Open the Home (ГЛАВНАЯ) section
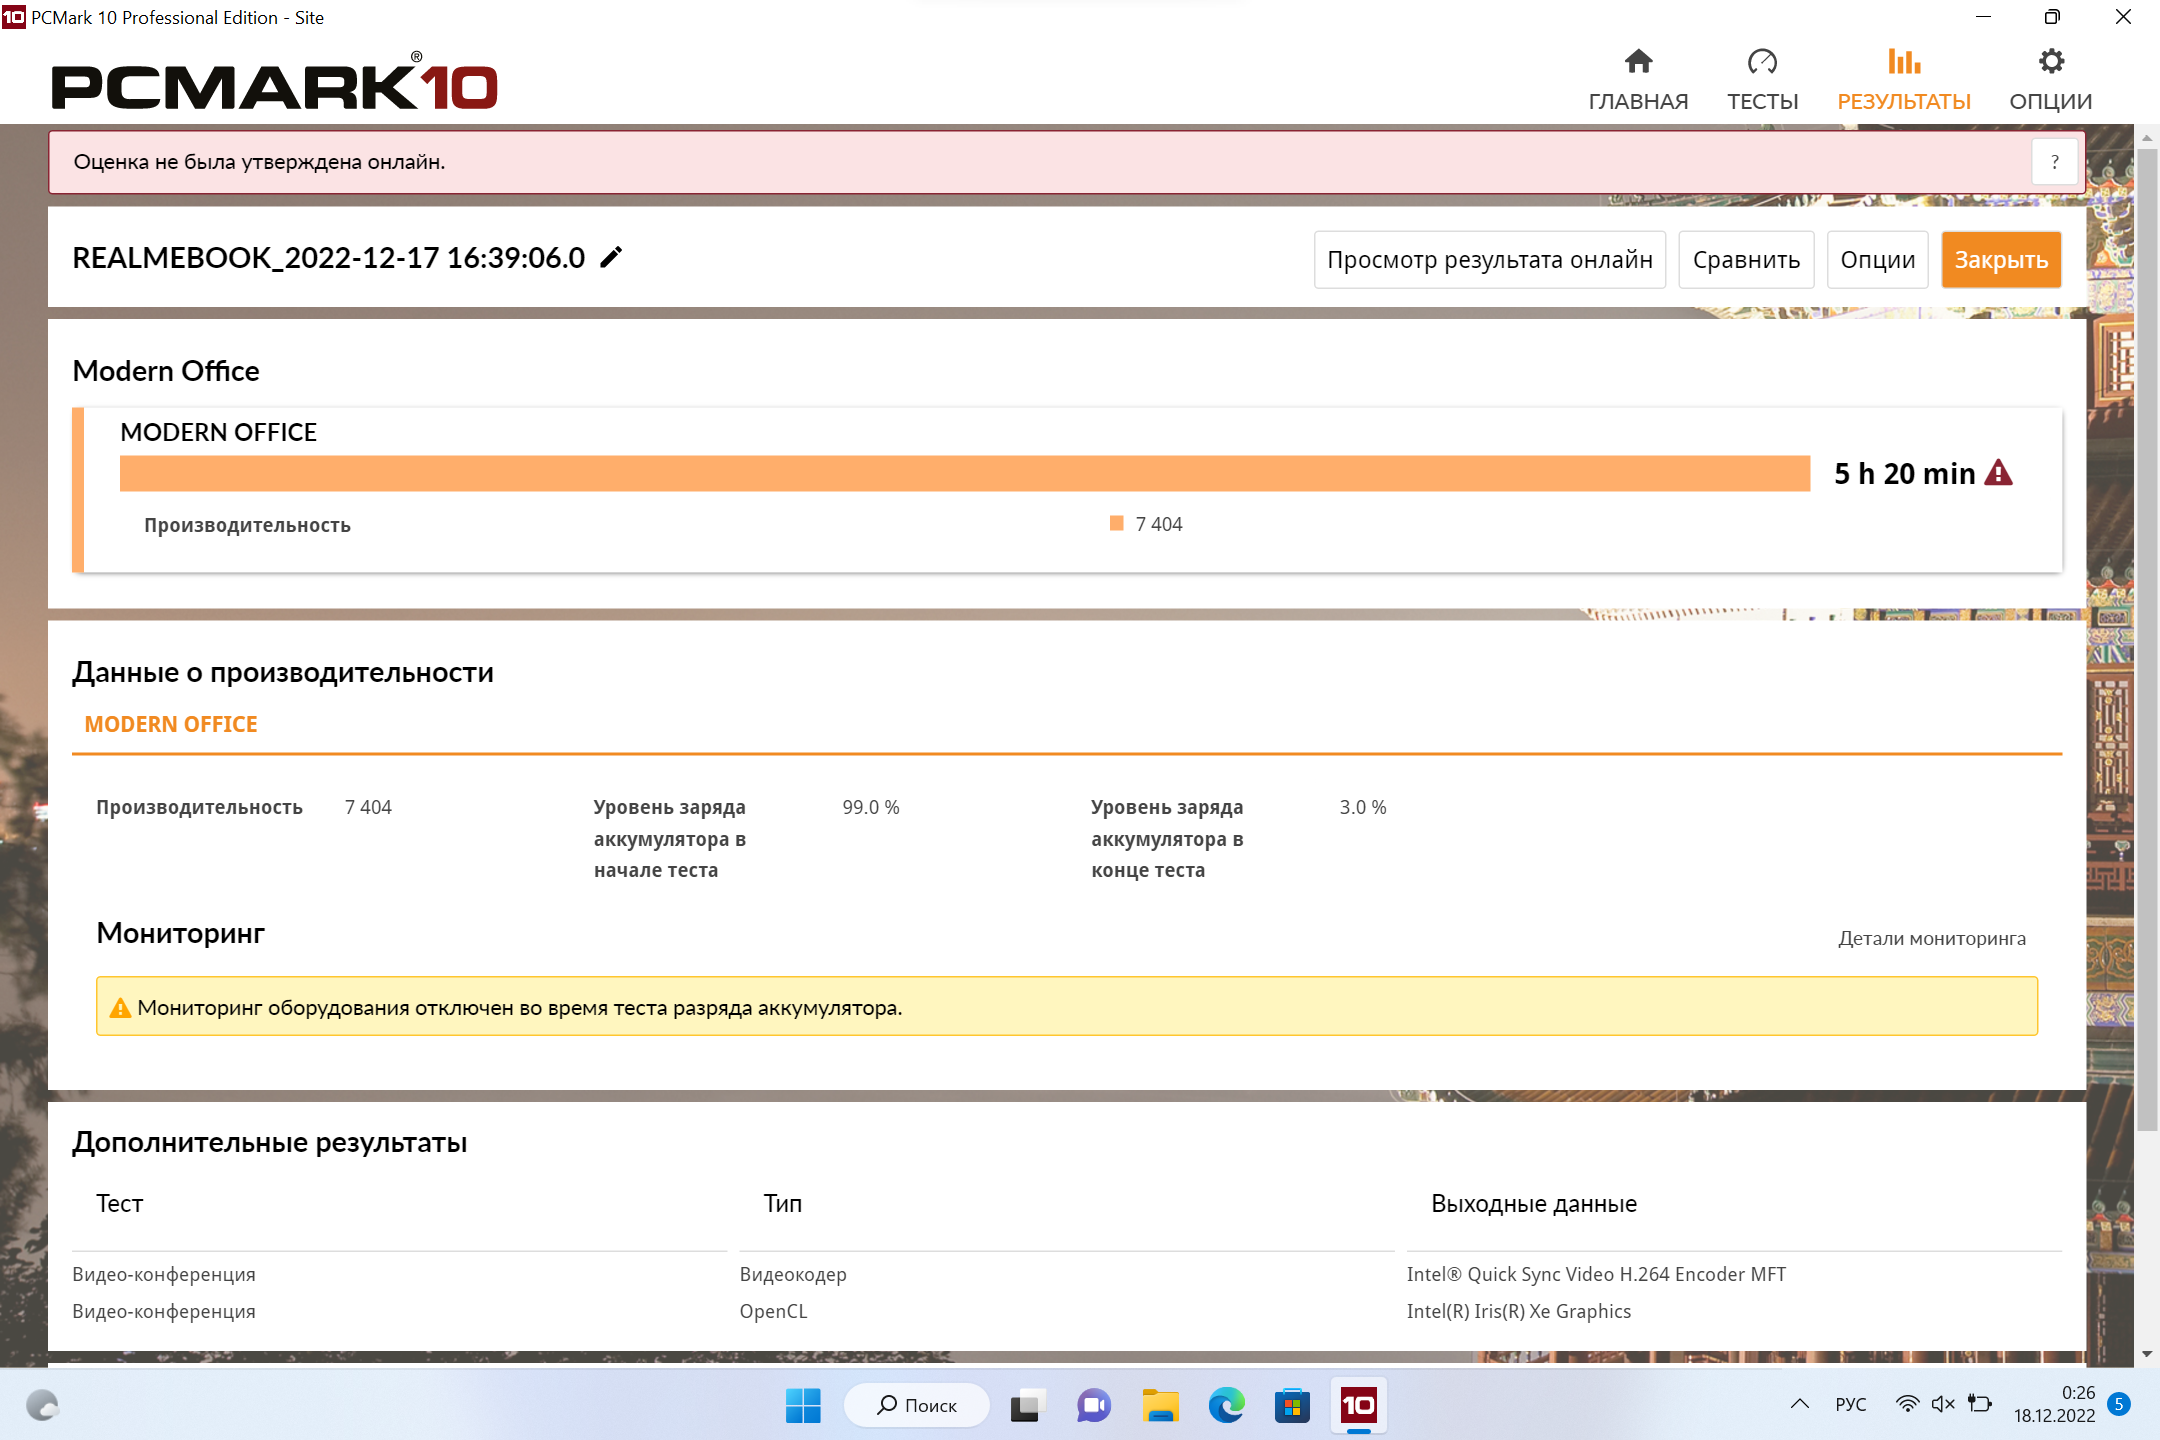 coord(1638,80)
